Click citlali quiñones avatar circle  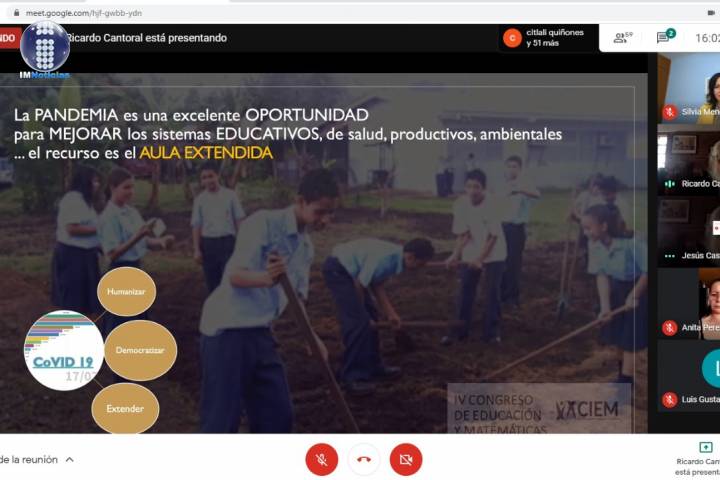[x=512, y=38]
